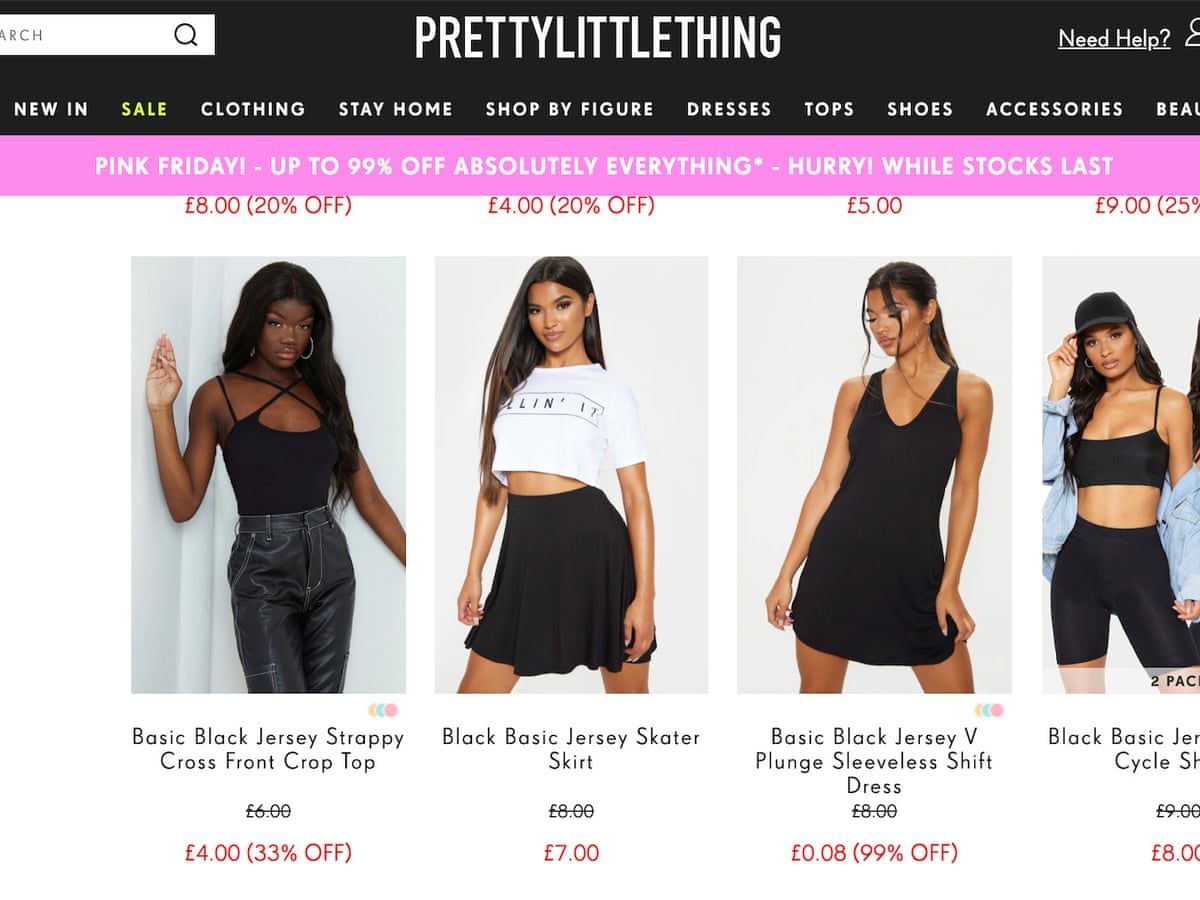The image size is (1200, 900).
Task: Click colour swatches under V Plunge Dress
Action: tap(989, 710)
